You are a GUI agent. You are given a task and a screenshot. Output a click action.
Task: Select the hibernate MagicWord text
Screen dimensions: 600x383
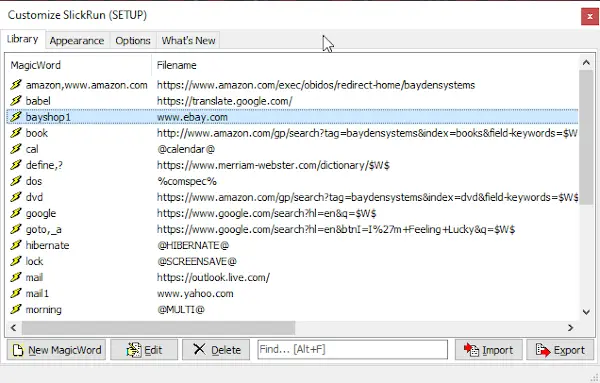[47, 245]
